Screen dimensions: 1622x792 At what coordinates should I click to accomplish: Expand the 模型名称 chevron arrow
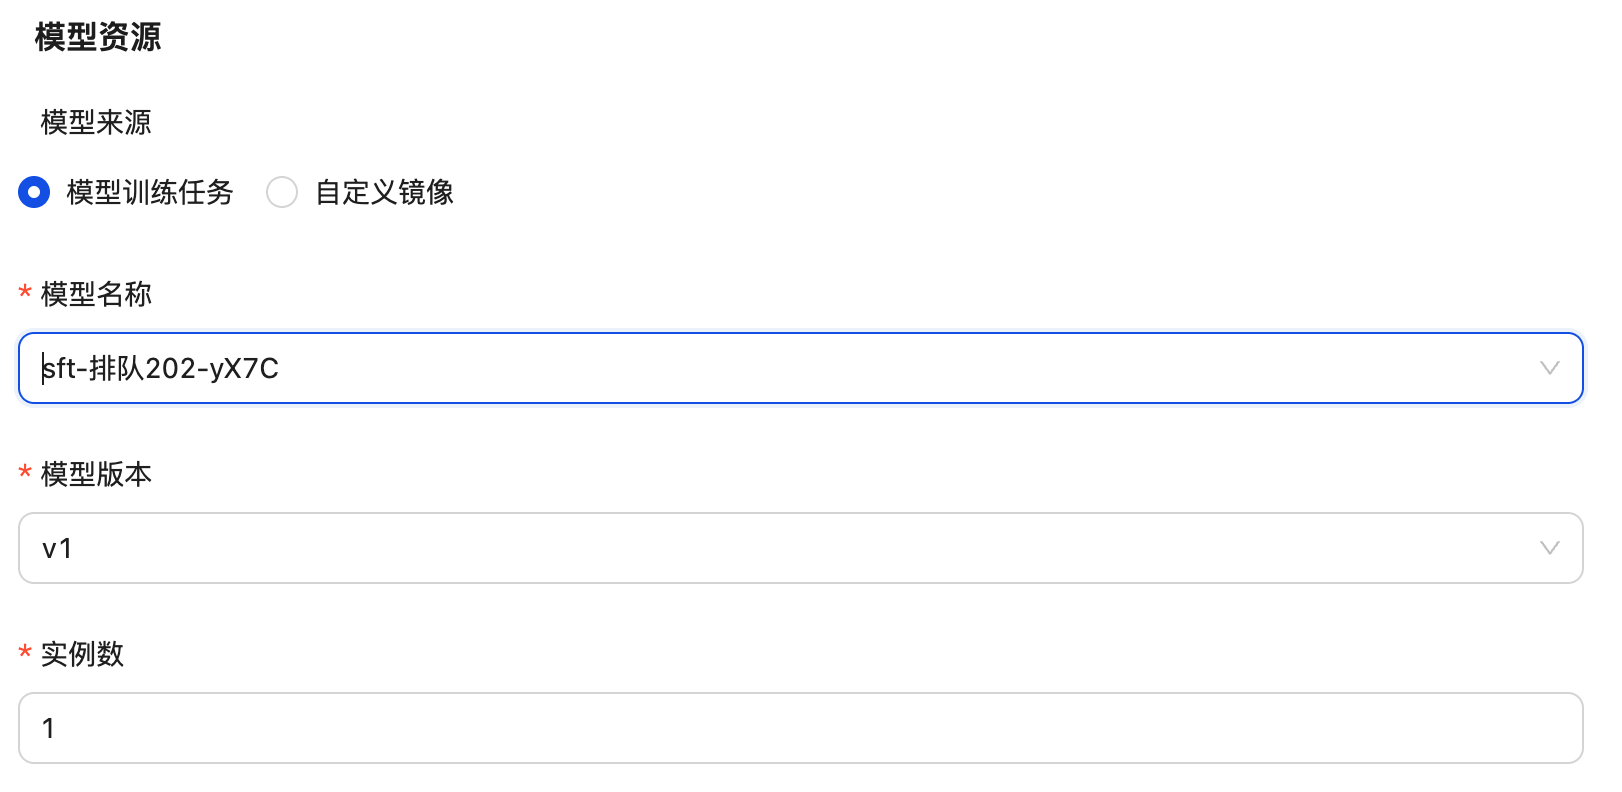[x=1549, y=368]
